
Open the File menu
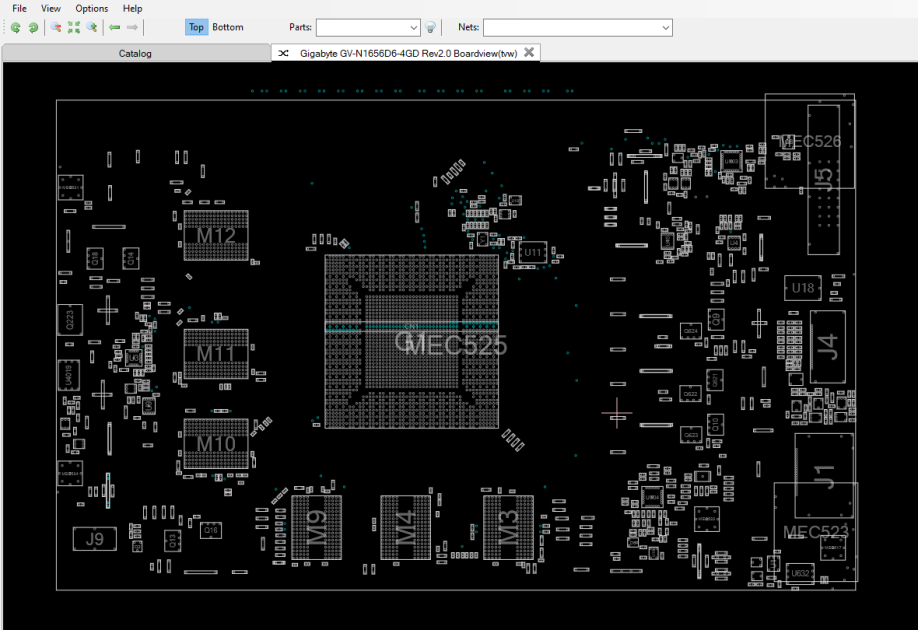19,8
